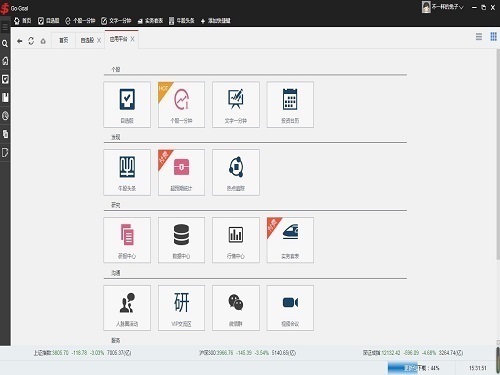The image size is (500, 375).
Task: Click the home icon beside refresh
Action: click(x=43, y=41)
